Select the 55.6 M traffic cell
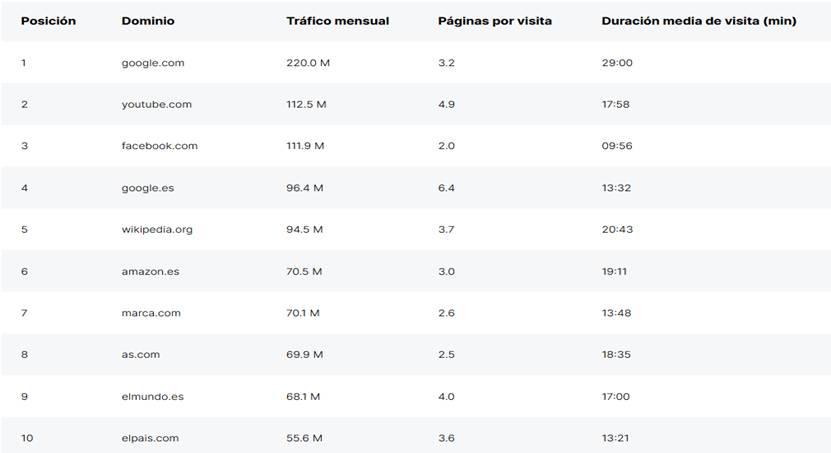831x453 pixels. [304, 438]
